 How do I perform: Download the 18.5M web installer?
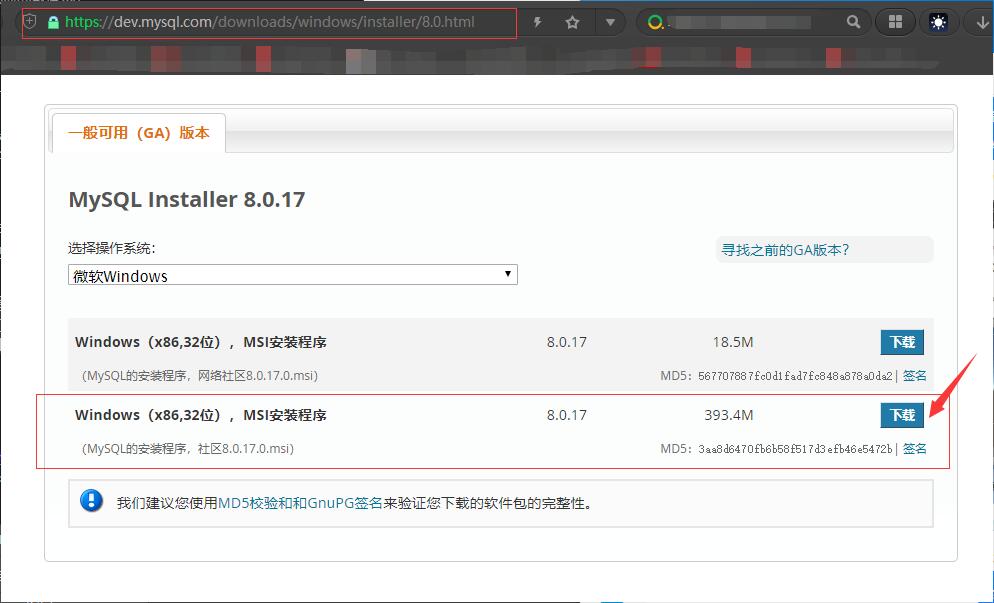902,342
